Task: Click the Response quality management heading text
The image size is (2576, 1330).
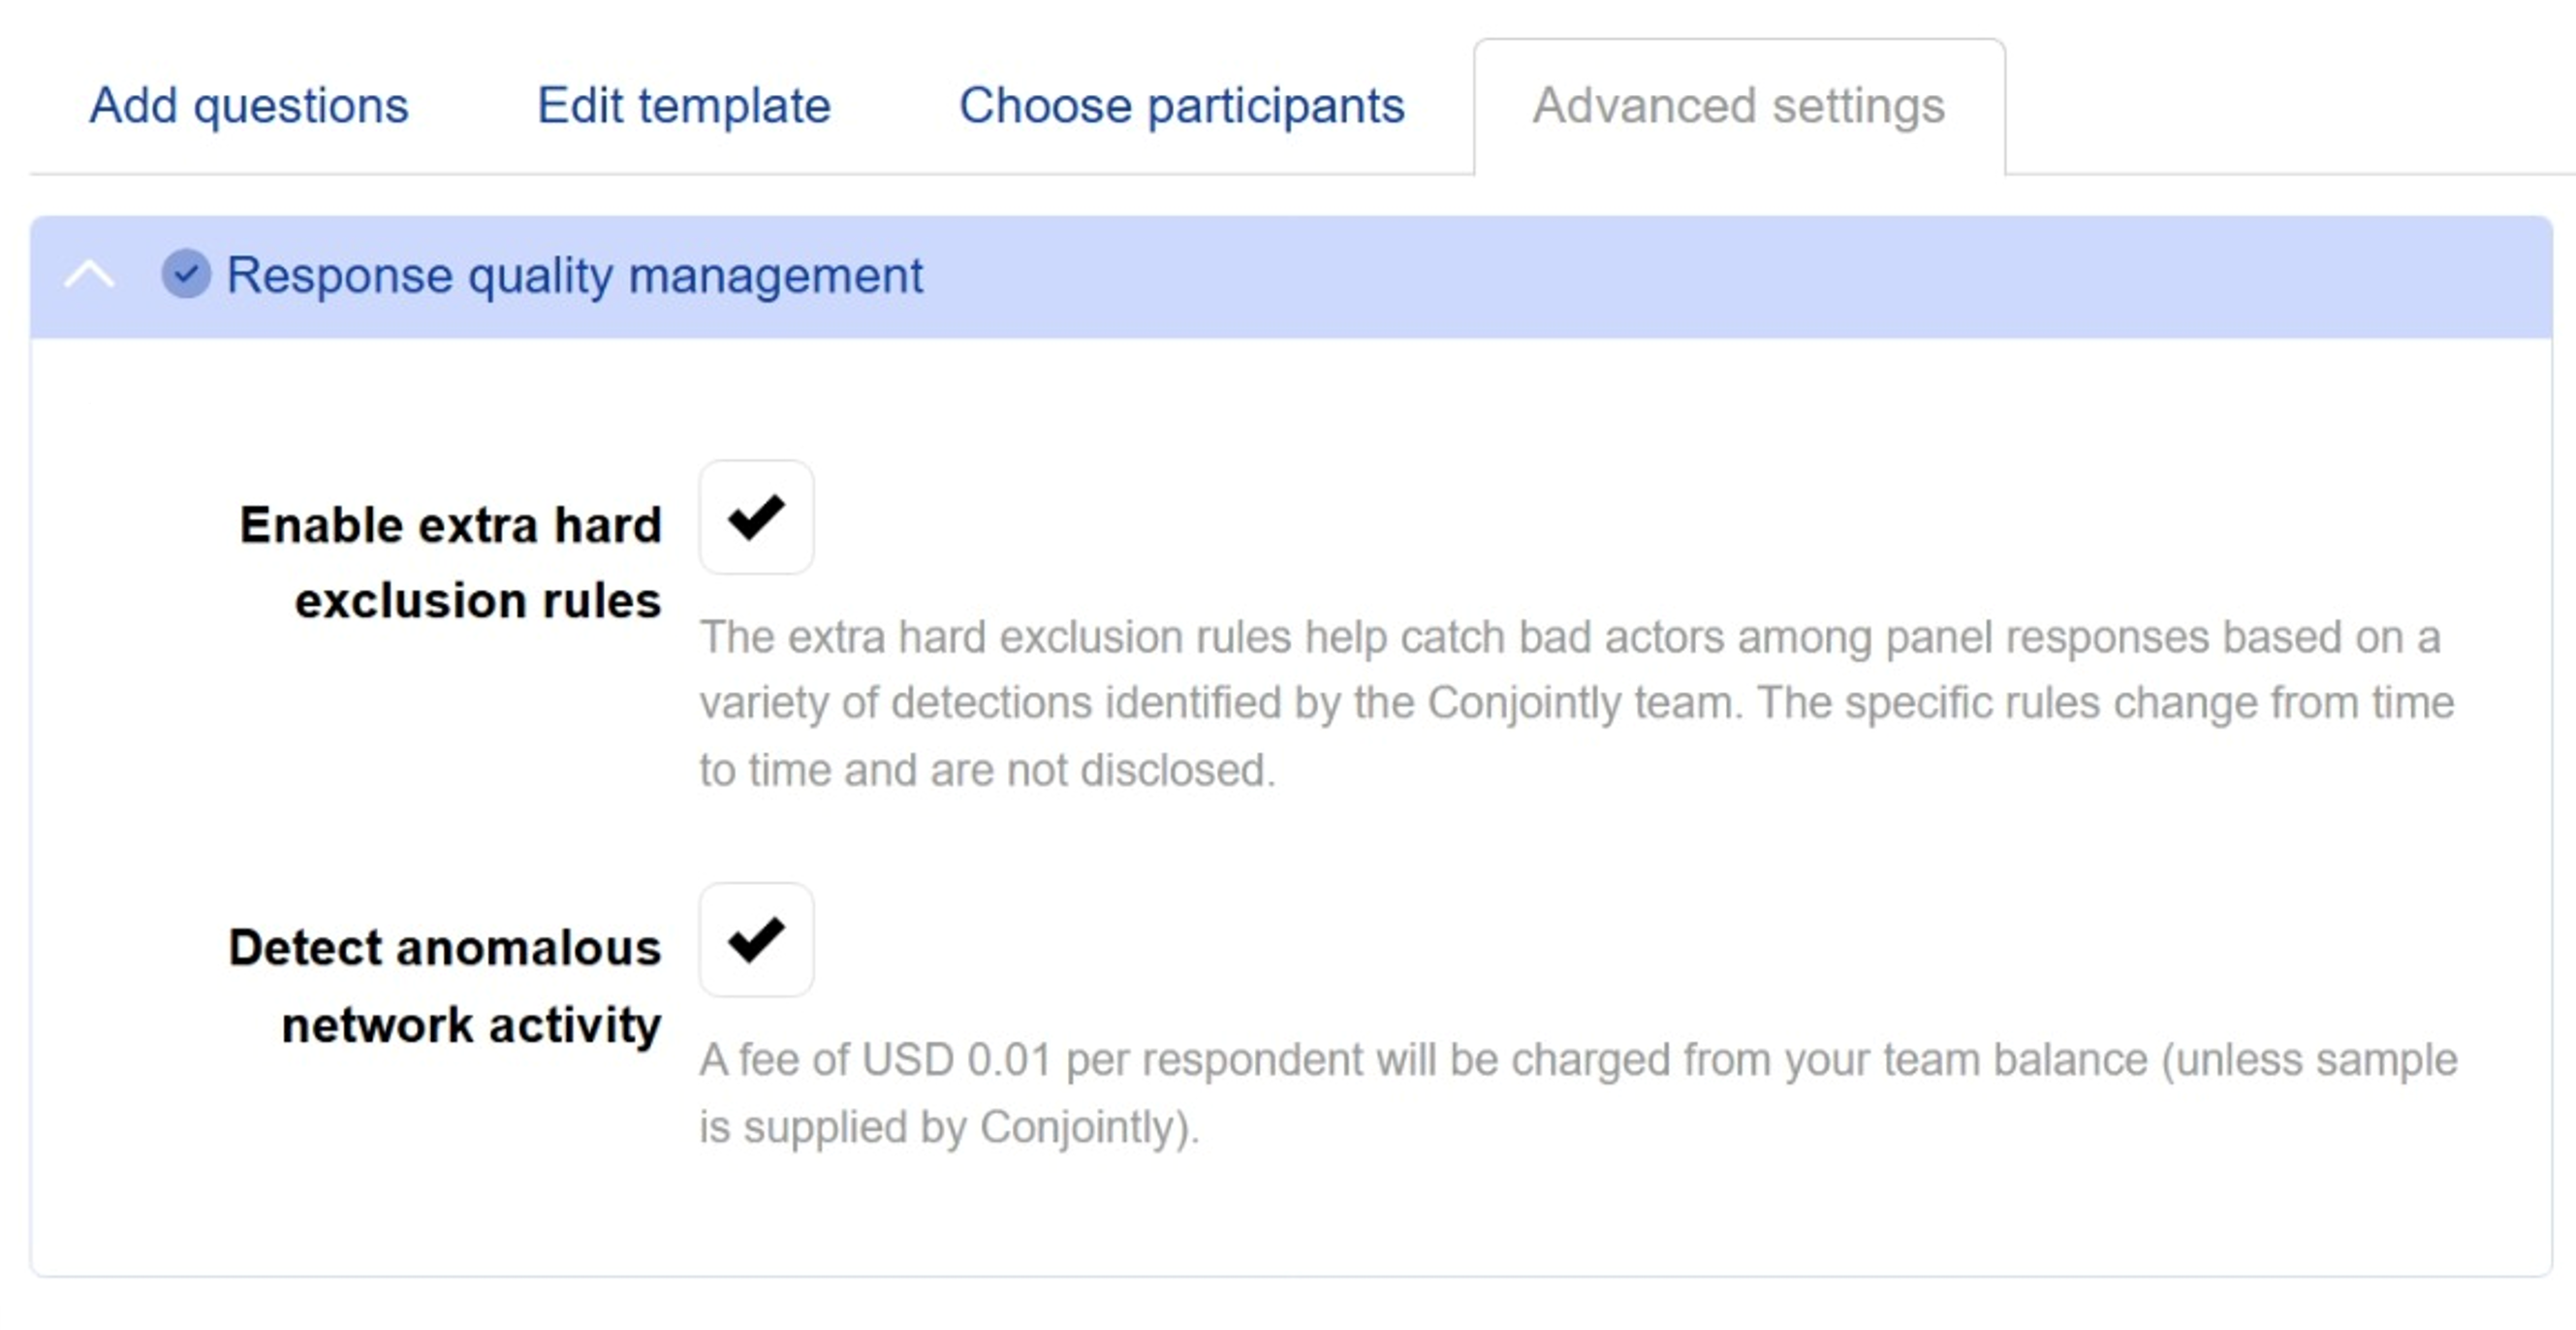Action: coord(574,275)
